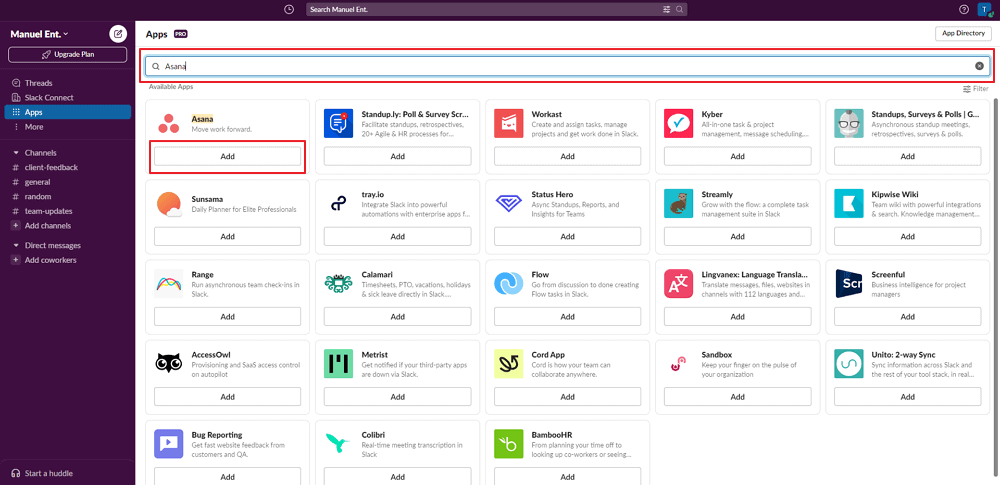Screen dimensions: 1000x485
Task: Click the Streamly app icon
Action: (679, 204)
